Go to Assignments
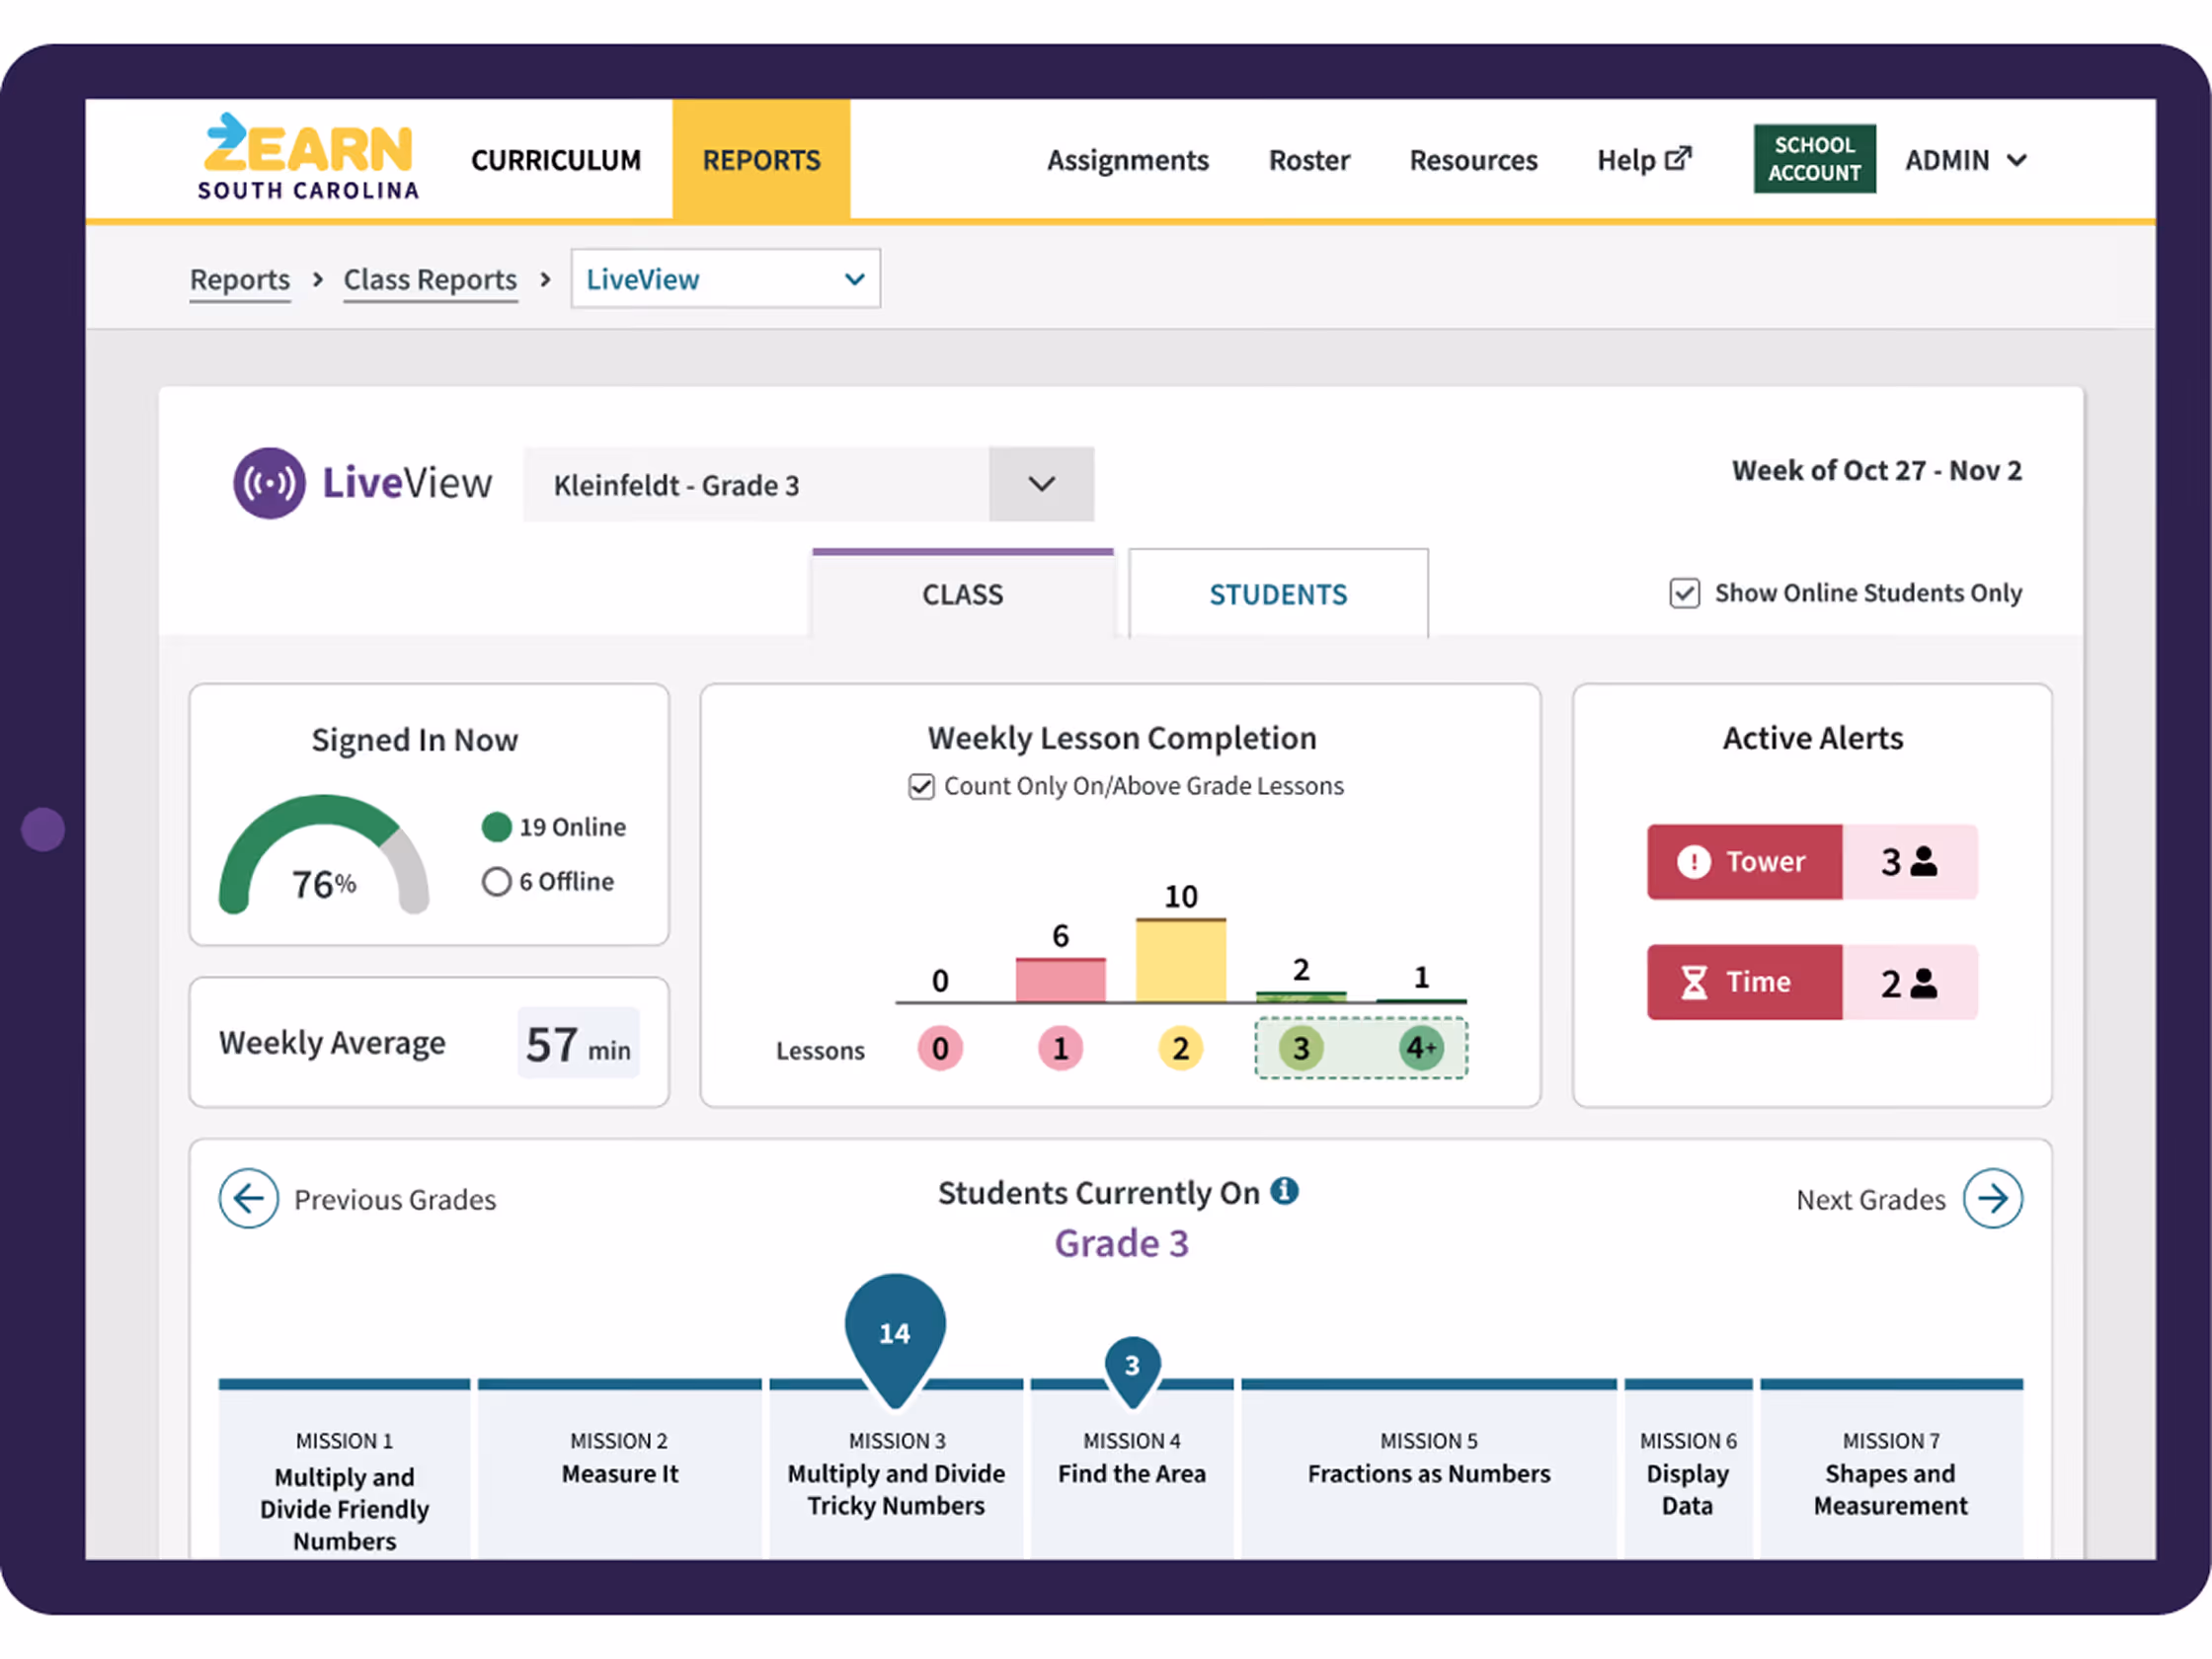Screen dimensions: 2212x1659 (1127, 160)
